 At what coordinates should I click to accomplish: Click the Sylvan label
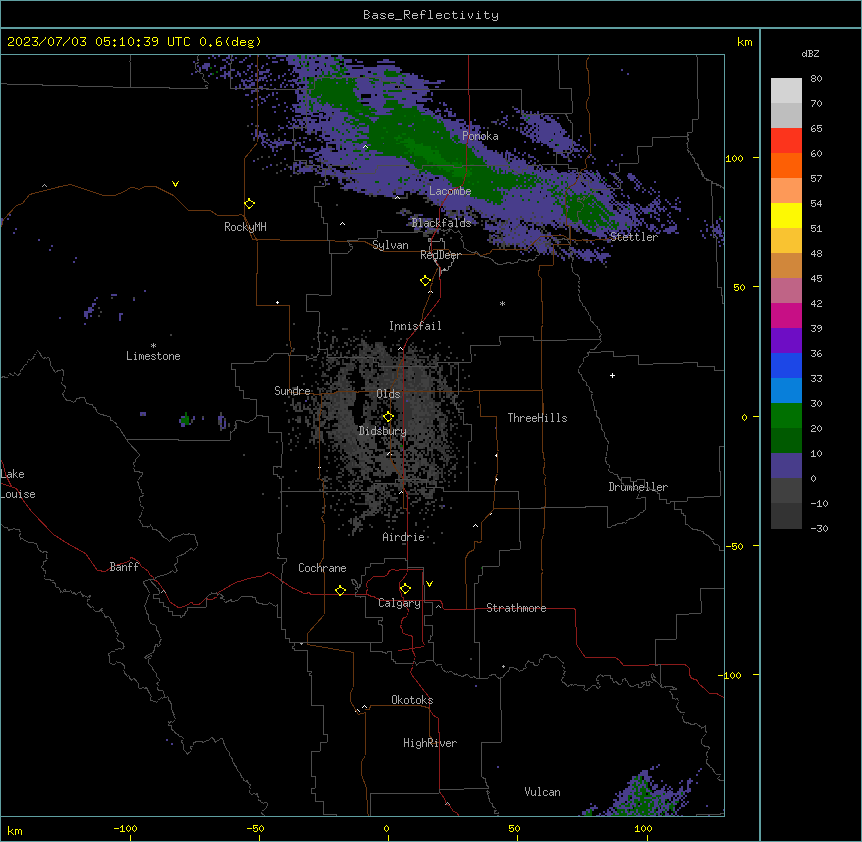point(390,245)
